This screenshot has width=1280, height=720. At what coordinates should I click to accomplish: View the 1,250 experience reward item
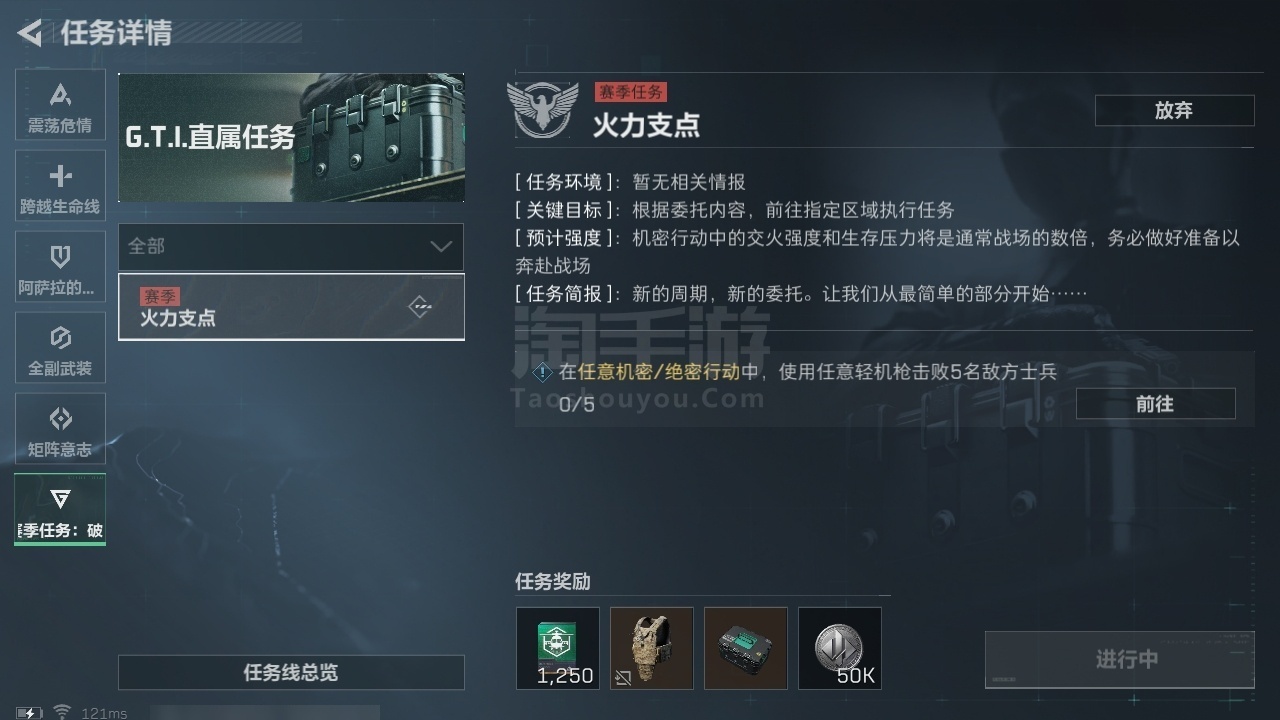tap(558, 648)
